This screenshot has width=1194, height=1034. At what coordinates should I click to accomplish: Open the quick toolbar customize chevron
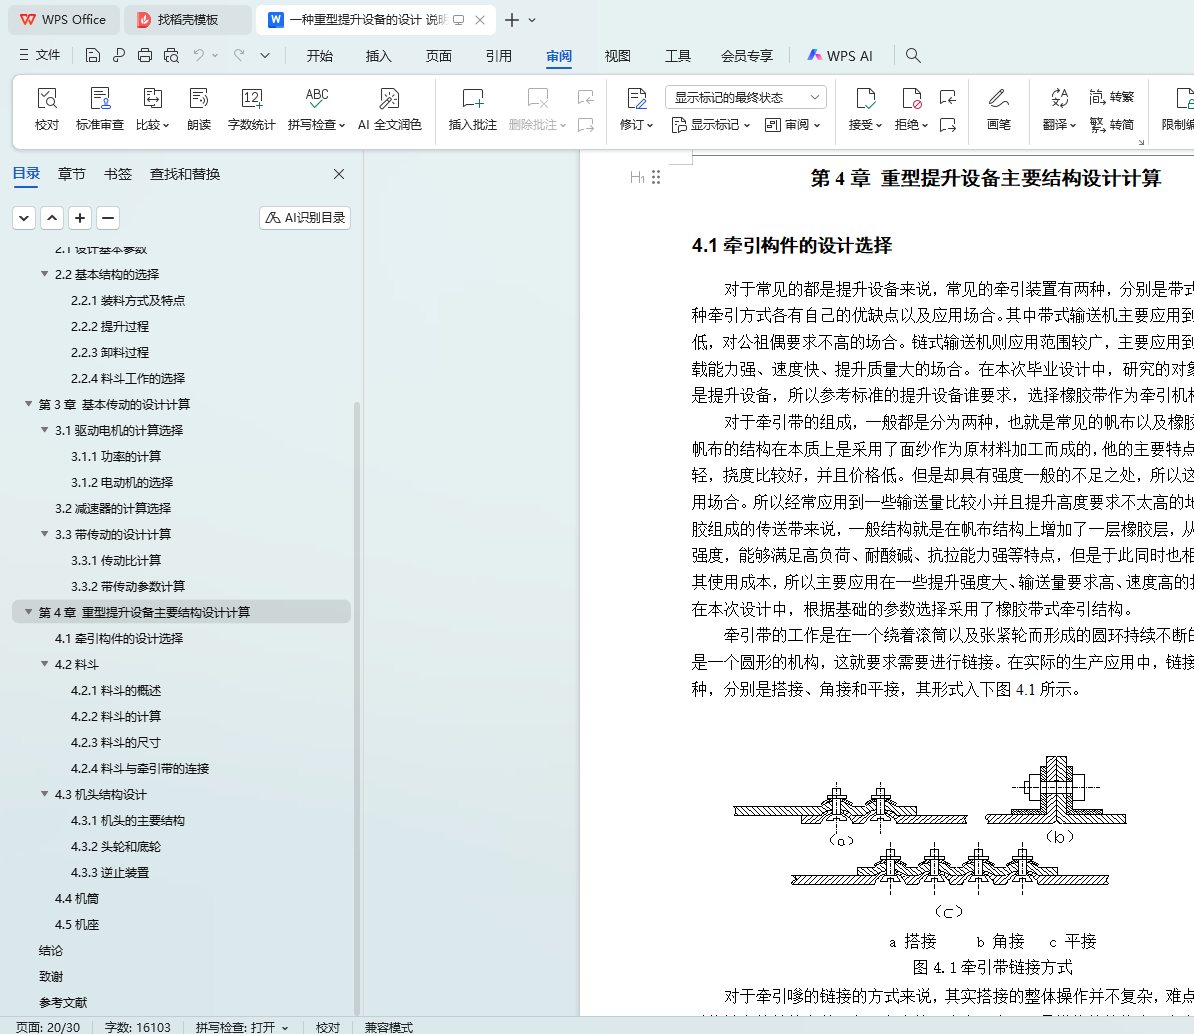265,55
